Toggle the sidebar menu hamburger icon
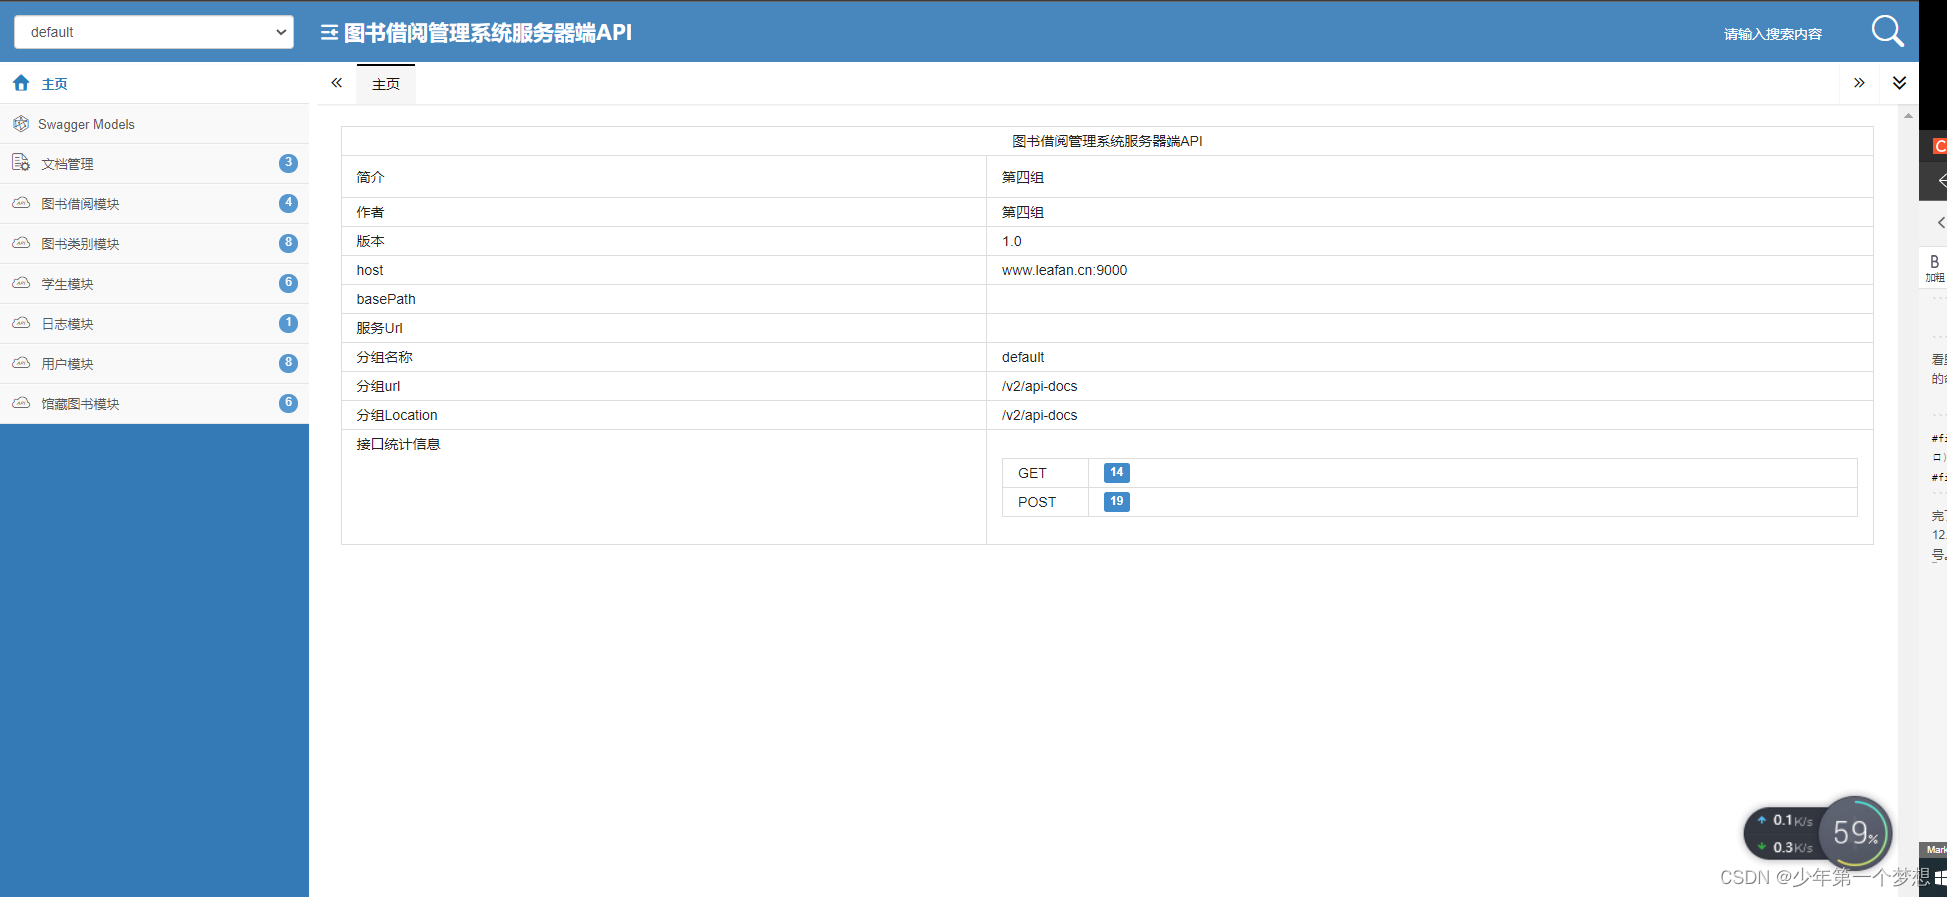1947x897 pixels. 329,33
